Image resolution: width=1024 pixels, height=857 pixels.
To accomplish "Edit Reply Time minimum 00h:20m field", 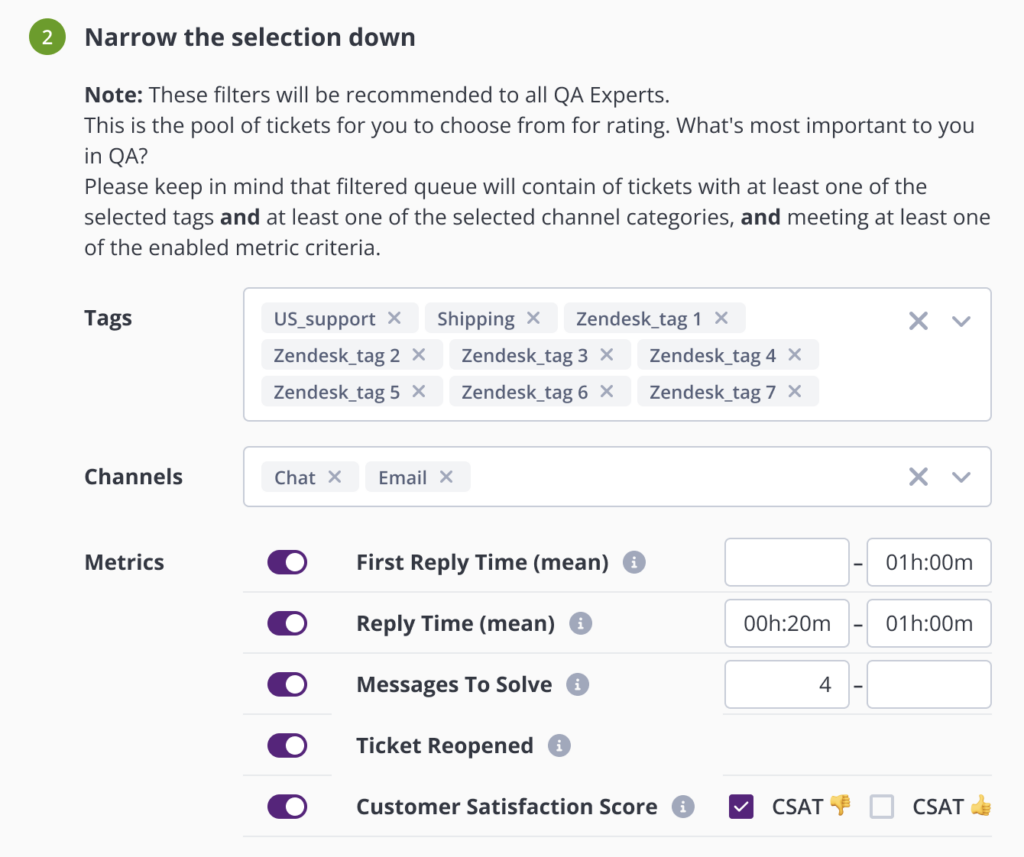I will coord(786,623).
